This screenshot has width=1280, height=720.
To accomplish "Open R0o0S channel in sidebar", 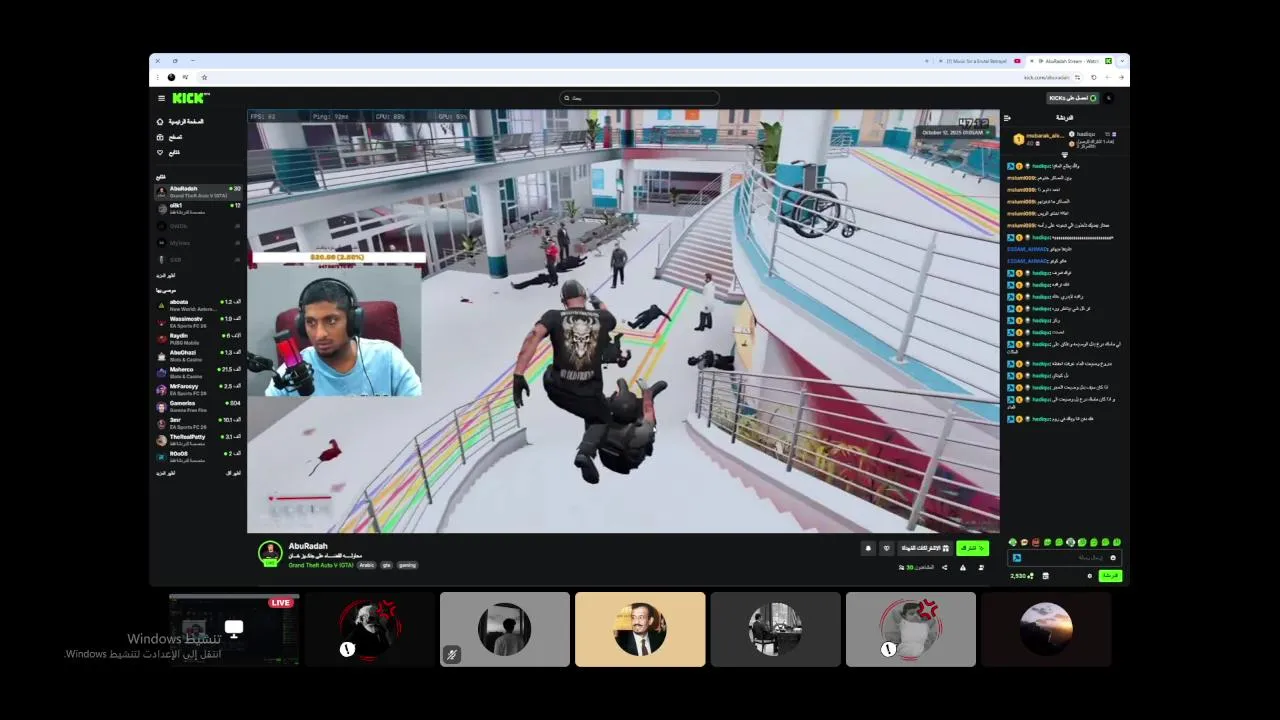I will point(199,456).
